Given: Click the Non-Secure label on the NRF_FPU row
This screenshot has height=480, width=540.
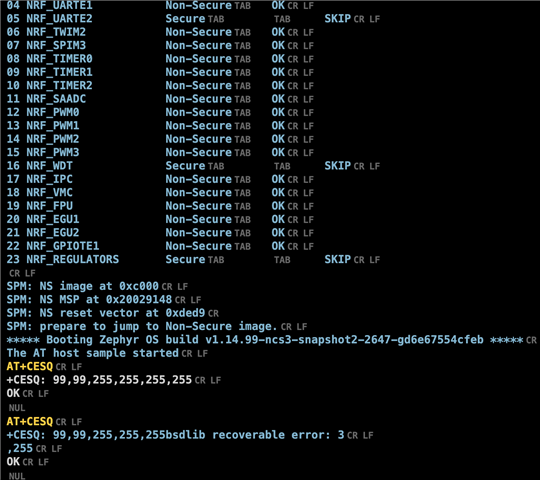Looking at the screenshot, I should (x=198, y=206).
